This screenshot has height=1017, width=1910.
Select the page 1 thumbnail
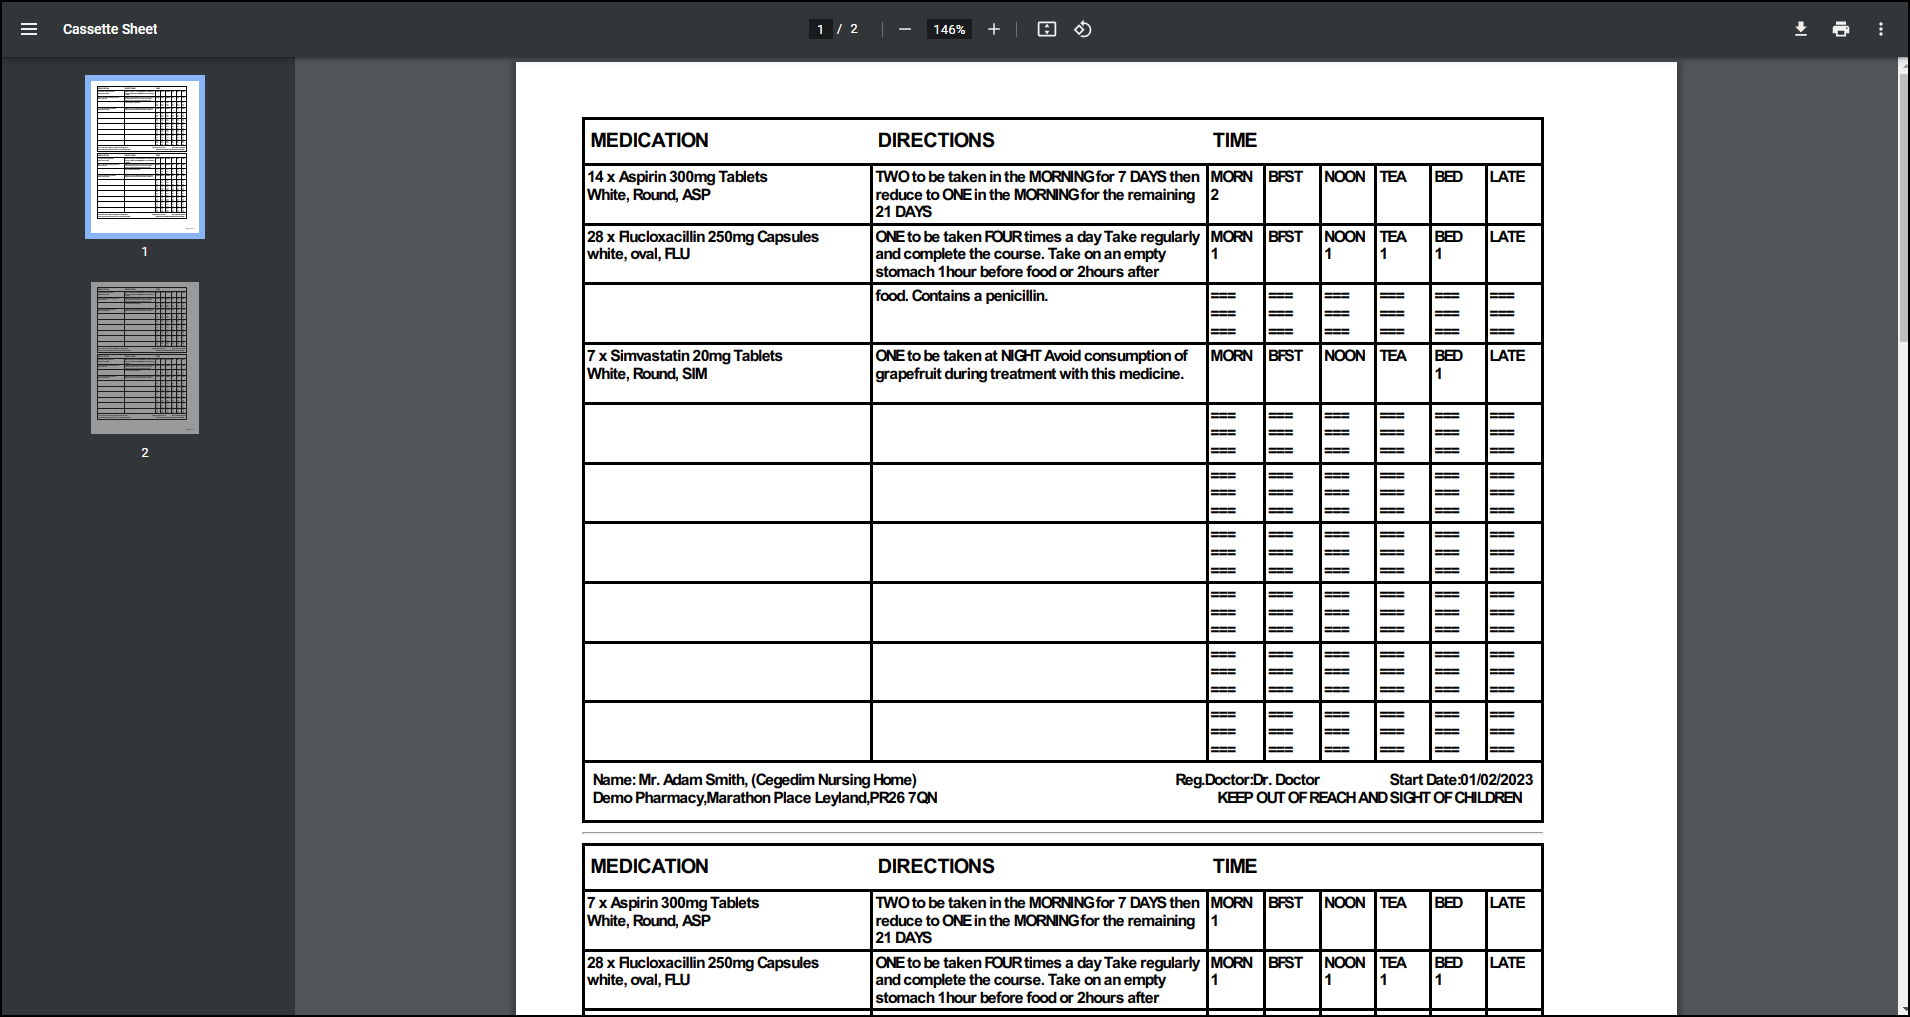click(x=145, y=157)
